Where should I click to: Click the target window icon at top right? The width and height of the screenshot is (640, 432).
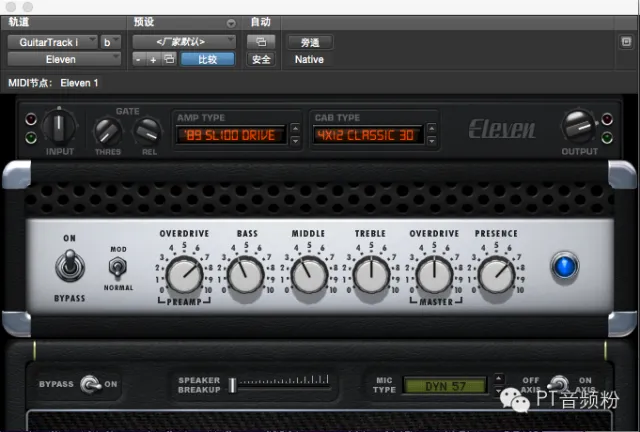pos(626,42)
